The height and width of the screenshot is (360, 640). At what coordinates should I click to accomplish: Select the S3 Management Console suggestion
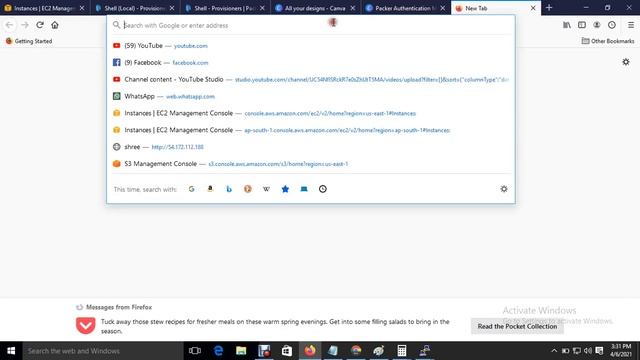tap(311, 164)
